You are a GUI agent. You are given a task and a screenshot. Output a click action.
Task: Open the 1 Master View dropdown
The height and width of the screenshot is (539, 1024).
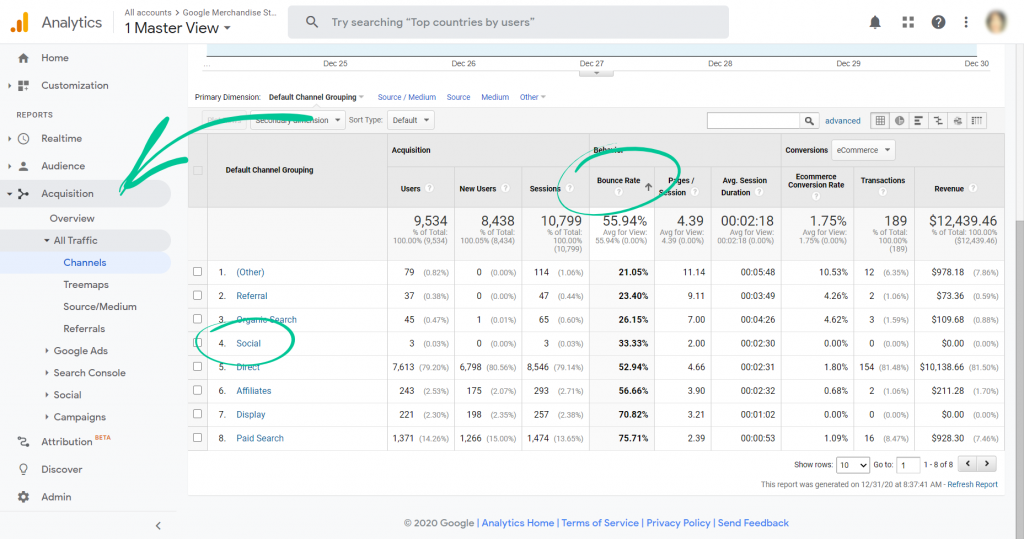click(x=178, y=28)
